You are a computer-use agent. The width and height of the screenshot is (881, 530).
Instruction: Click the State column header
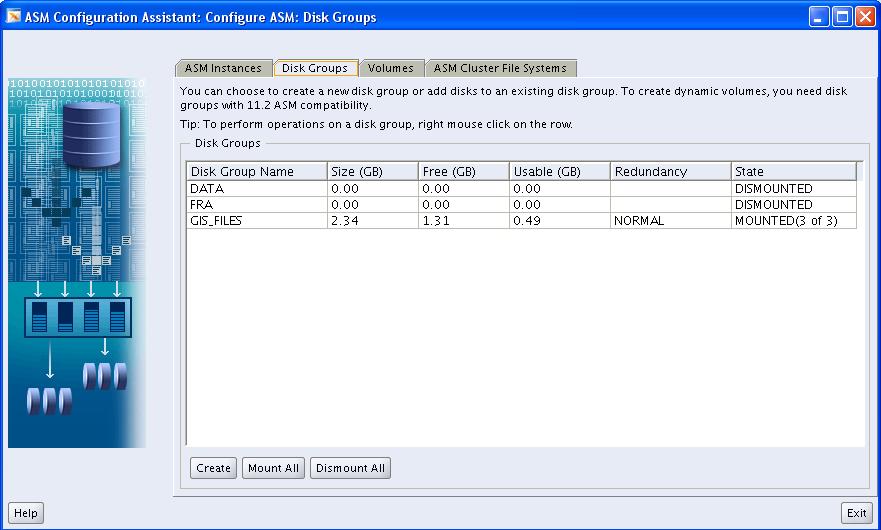point(793,172)
